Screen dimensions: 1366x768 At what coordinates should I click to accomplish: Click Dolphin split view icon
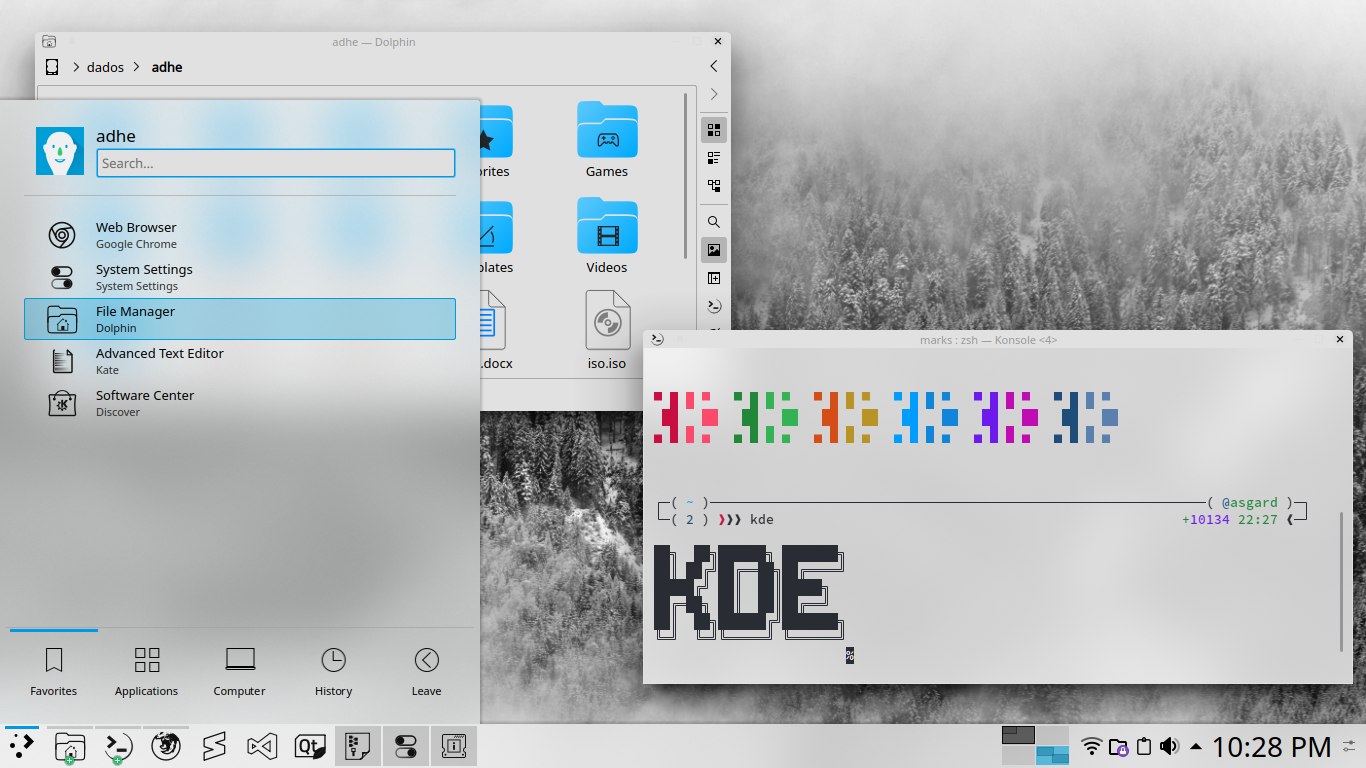(714, 278)
